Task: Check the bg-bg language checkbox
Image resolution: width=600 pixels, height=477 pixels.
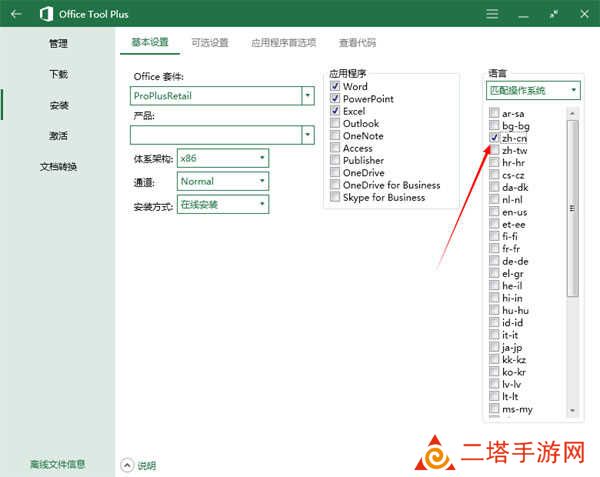Action: tap(494, 125)
